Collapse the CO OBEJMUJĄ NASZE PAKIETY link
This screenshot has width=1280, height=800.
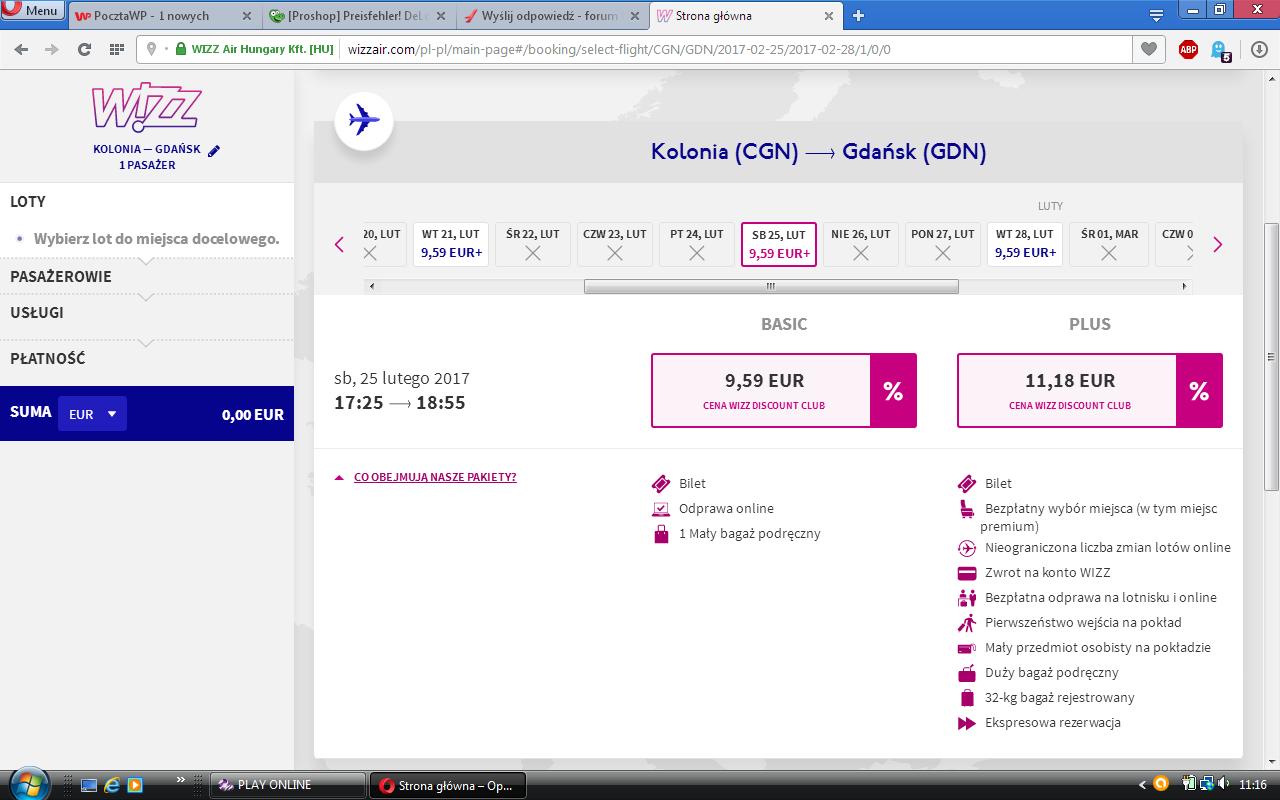435,477
